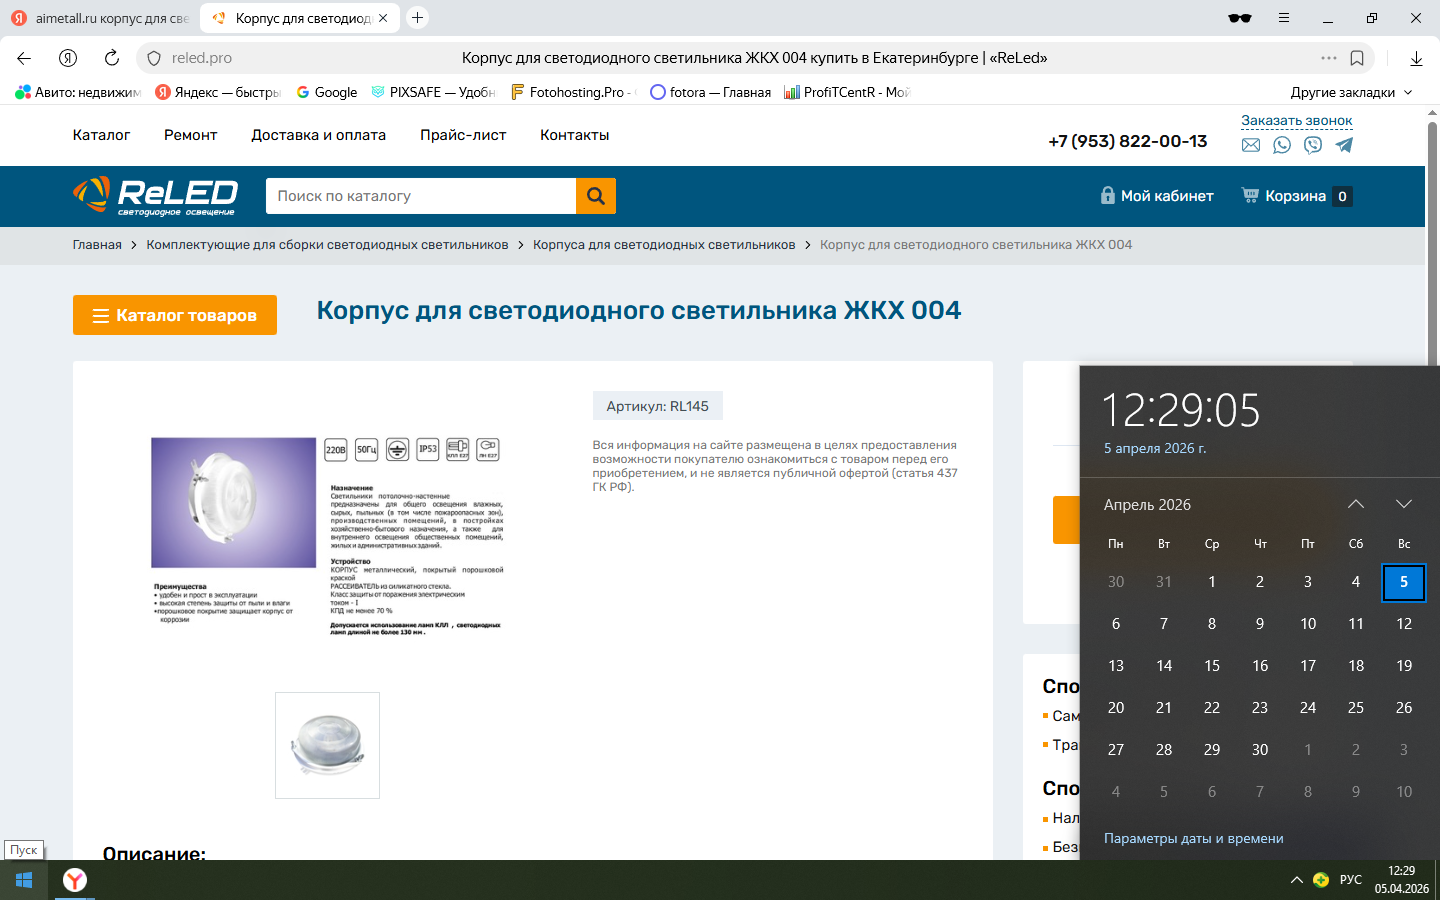1440x900 pixels.
Task: Click the WhatsApp contact icon
Action: (1282, 145)
